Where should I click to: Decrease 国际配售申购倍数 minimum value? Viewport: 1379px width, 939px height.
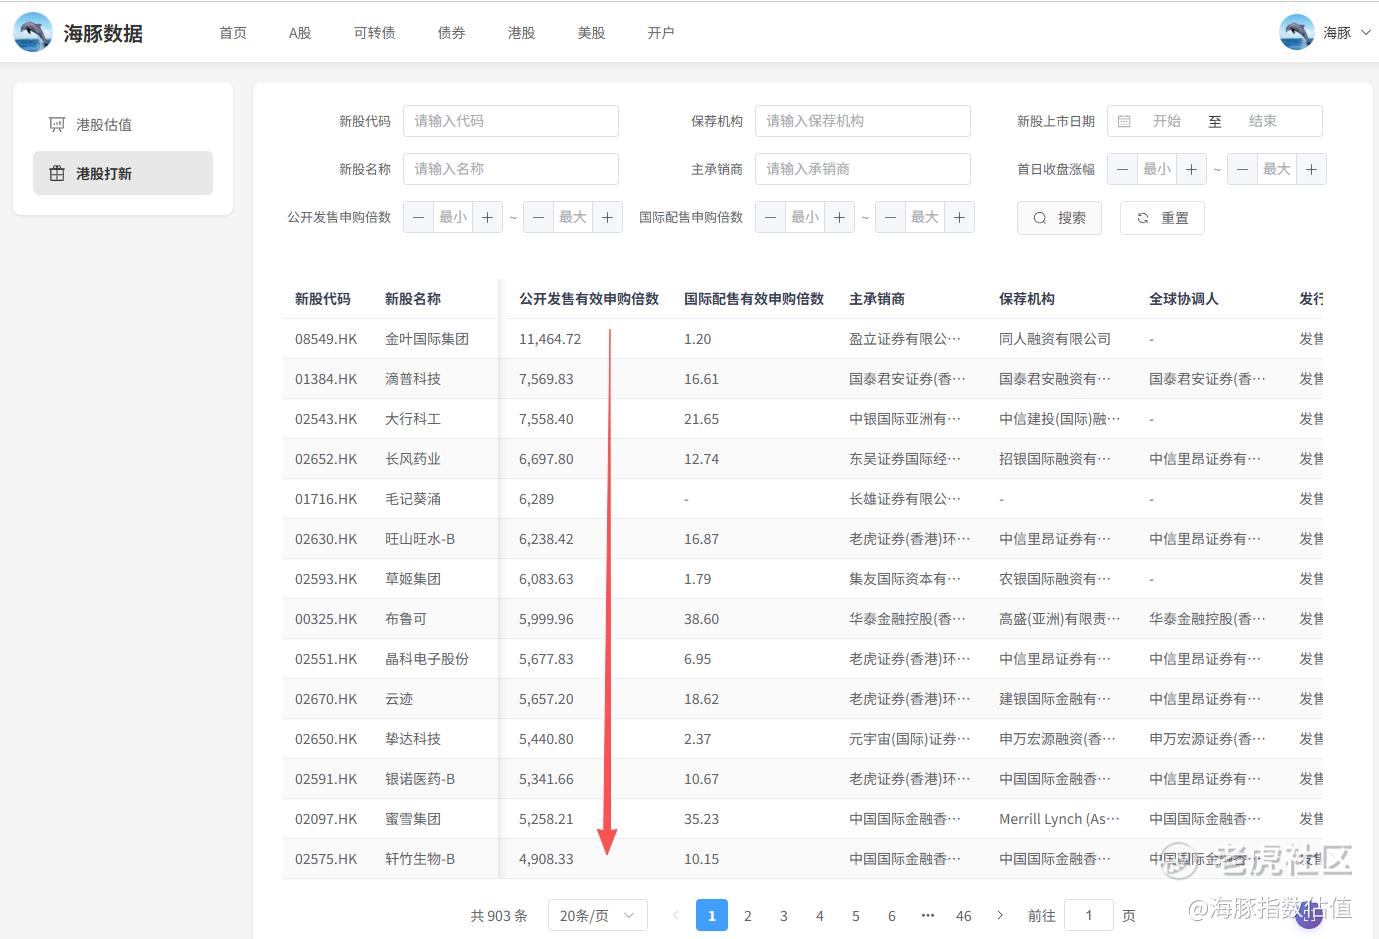coord(770,217)
